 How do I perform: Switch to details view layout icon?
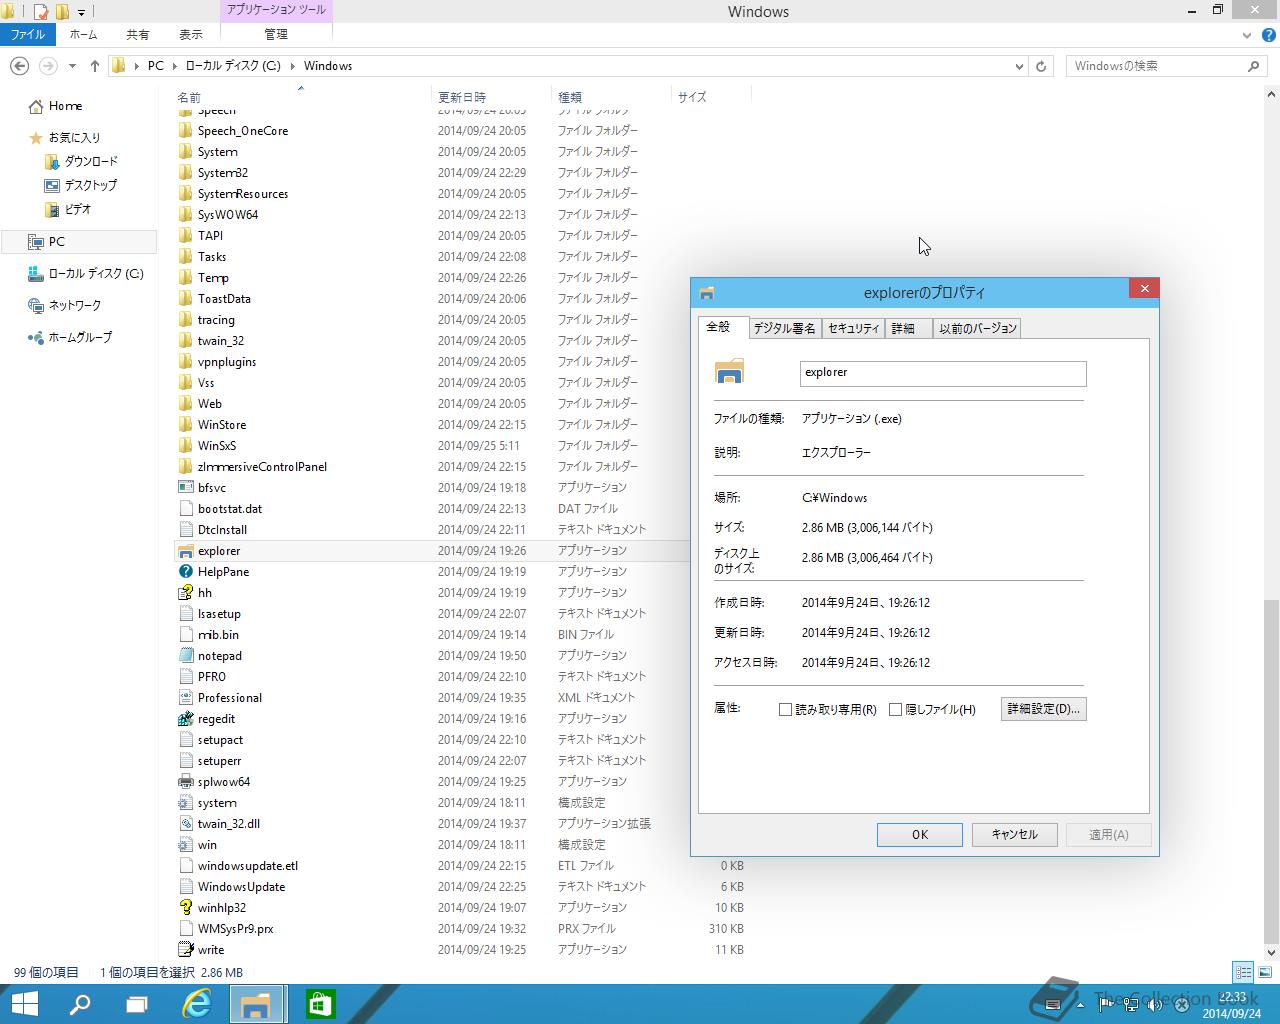(1243, 972)
